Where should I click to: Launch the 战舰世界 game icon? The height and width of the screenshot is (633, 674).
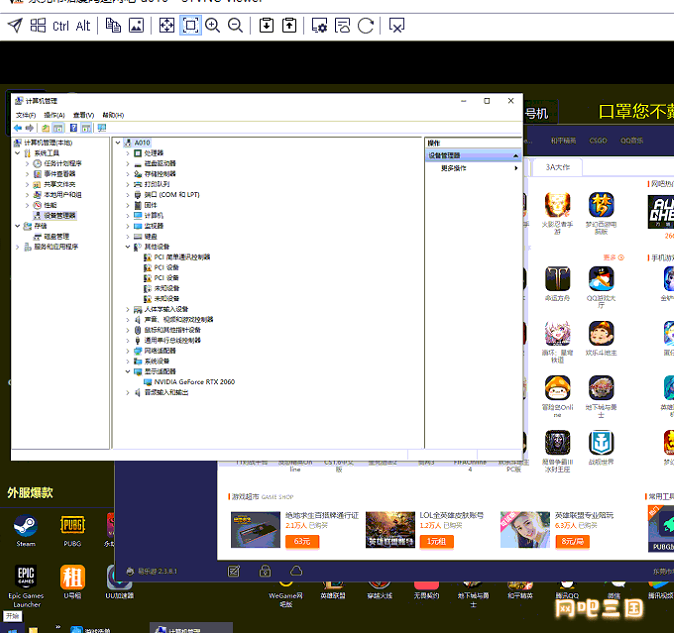pos(601,447)
